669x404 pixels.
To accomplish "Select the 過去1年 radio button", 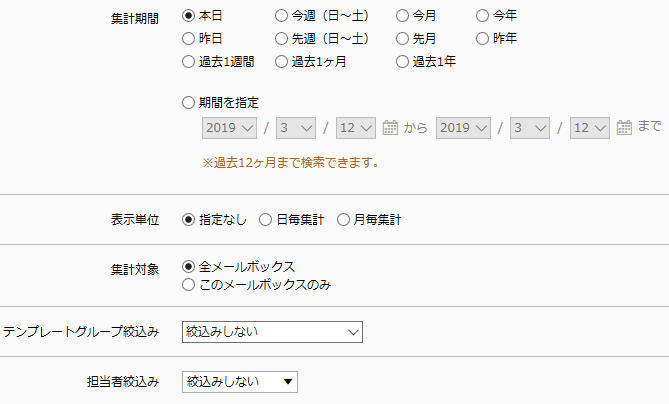I will [x=402, y=62].
